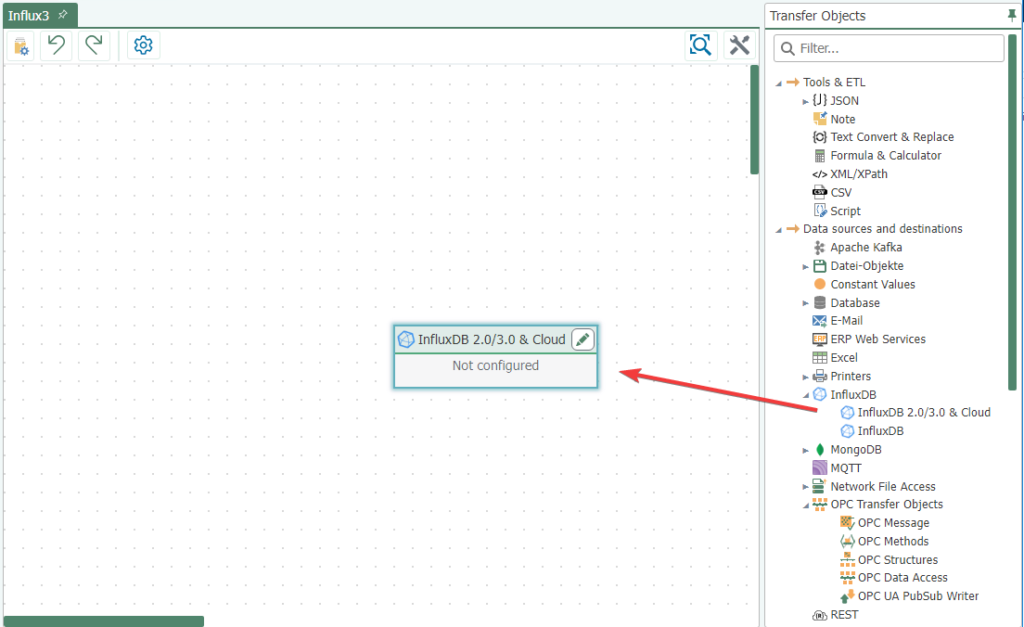Click the document settings icon in toolbar

click(21, 45)
